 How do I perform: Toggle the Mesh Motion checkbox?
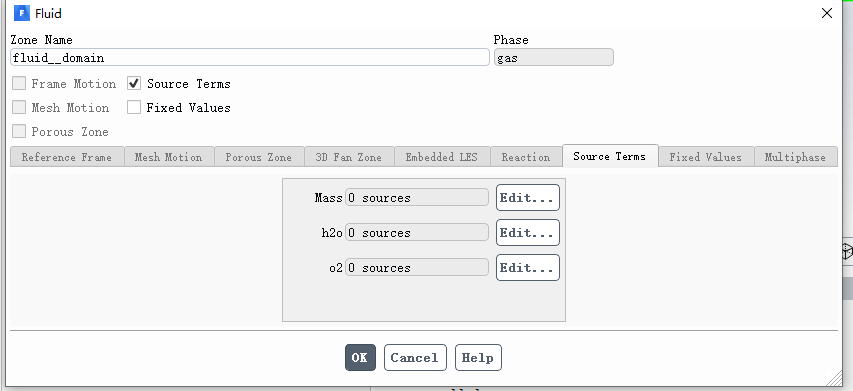[19, 107]
